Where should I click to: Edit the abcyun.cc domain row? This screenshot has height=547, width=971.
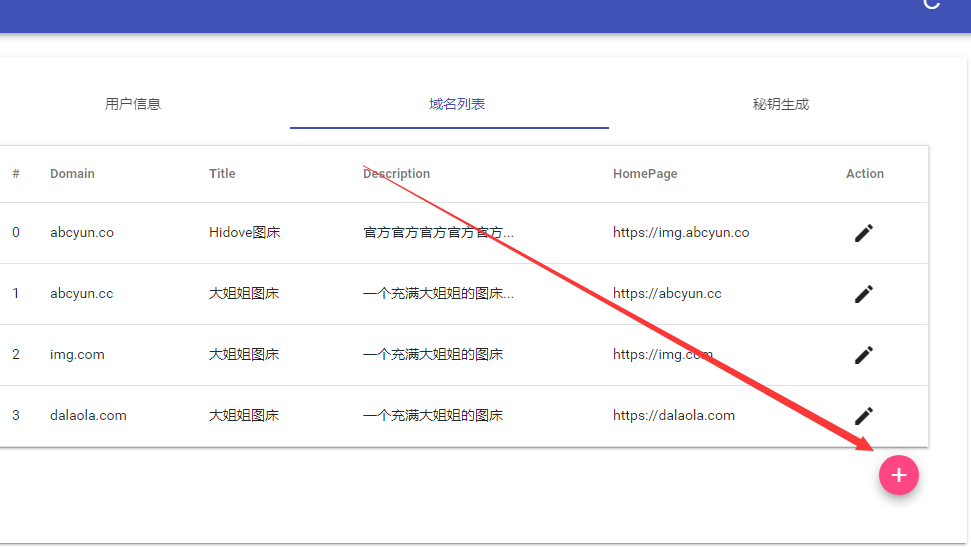pos(864,294)
